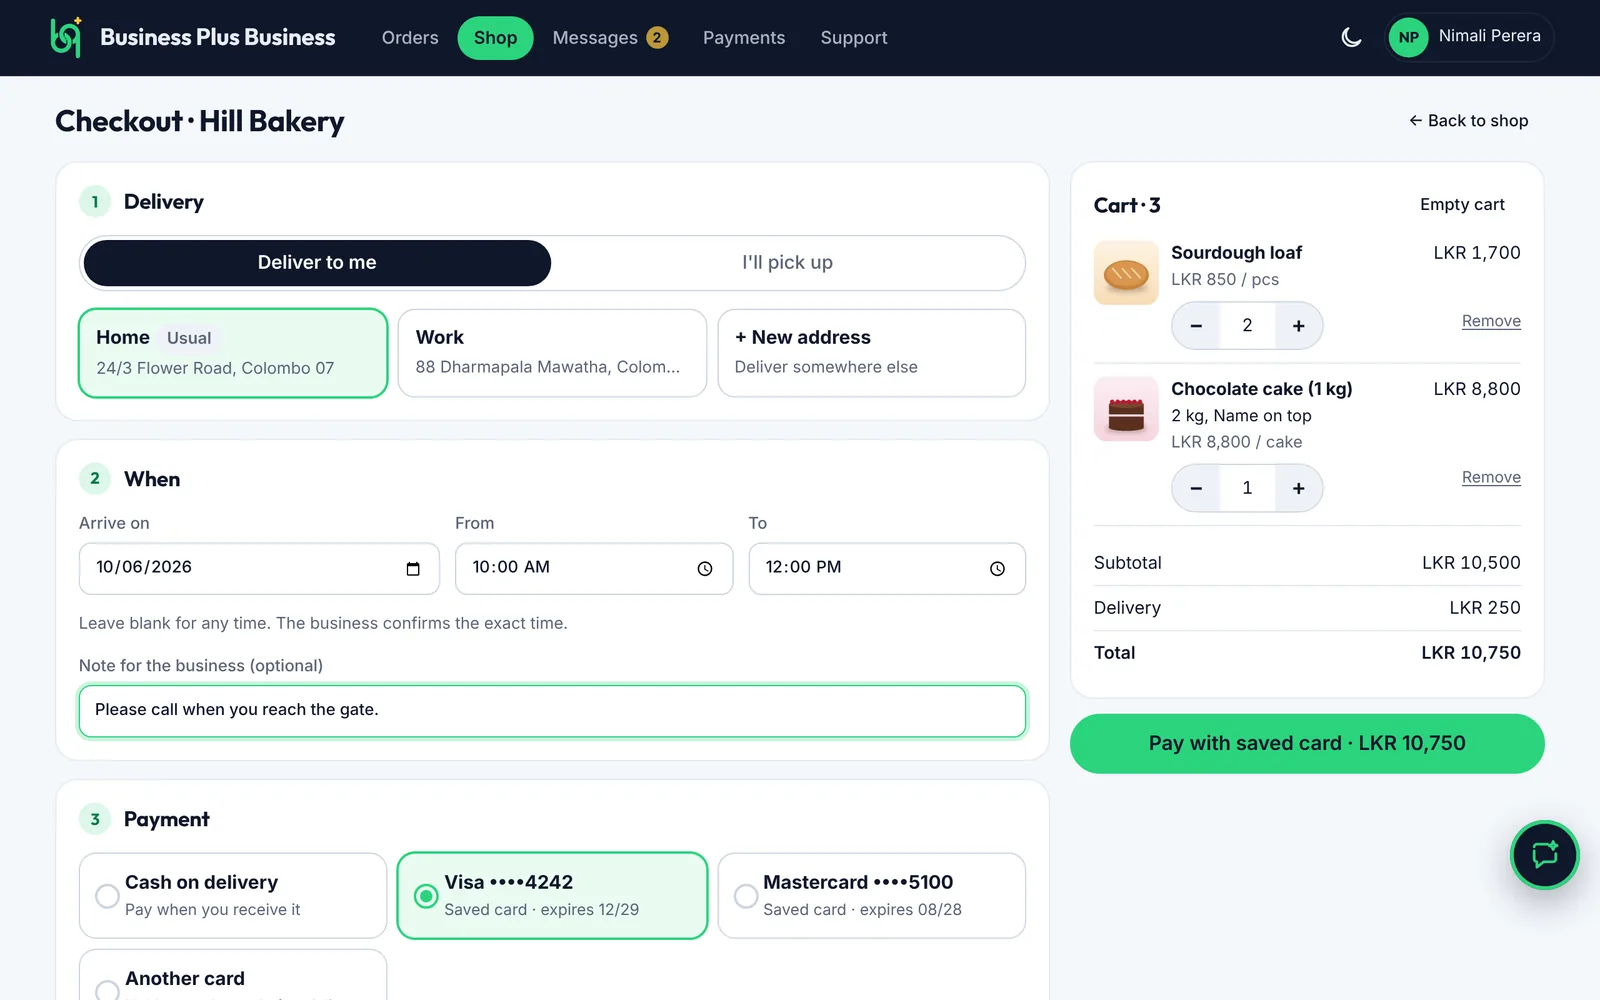Add a New address
This screenshot has width=1600, height=1000.
coord(872,353)
